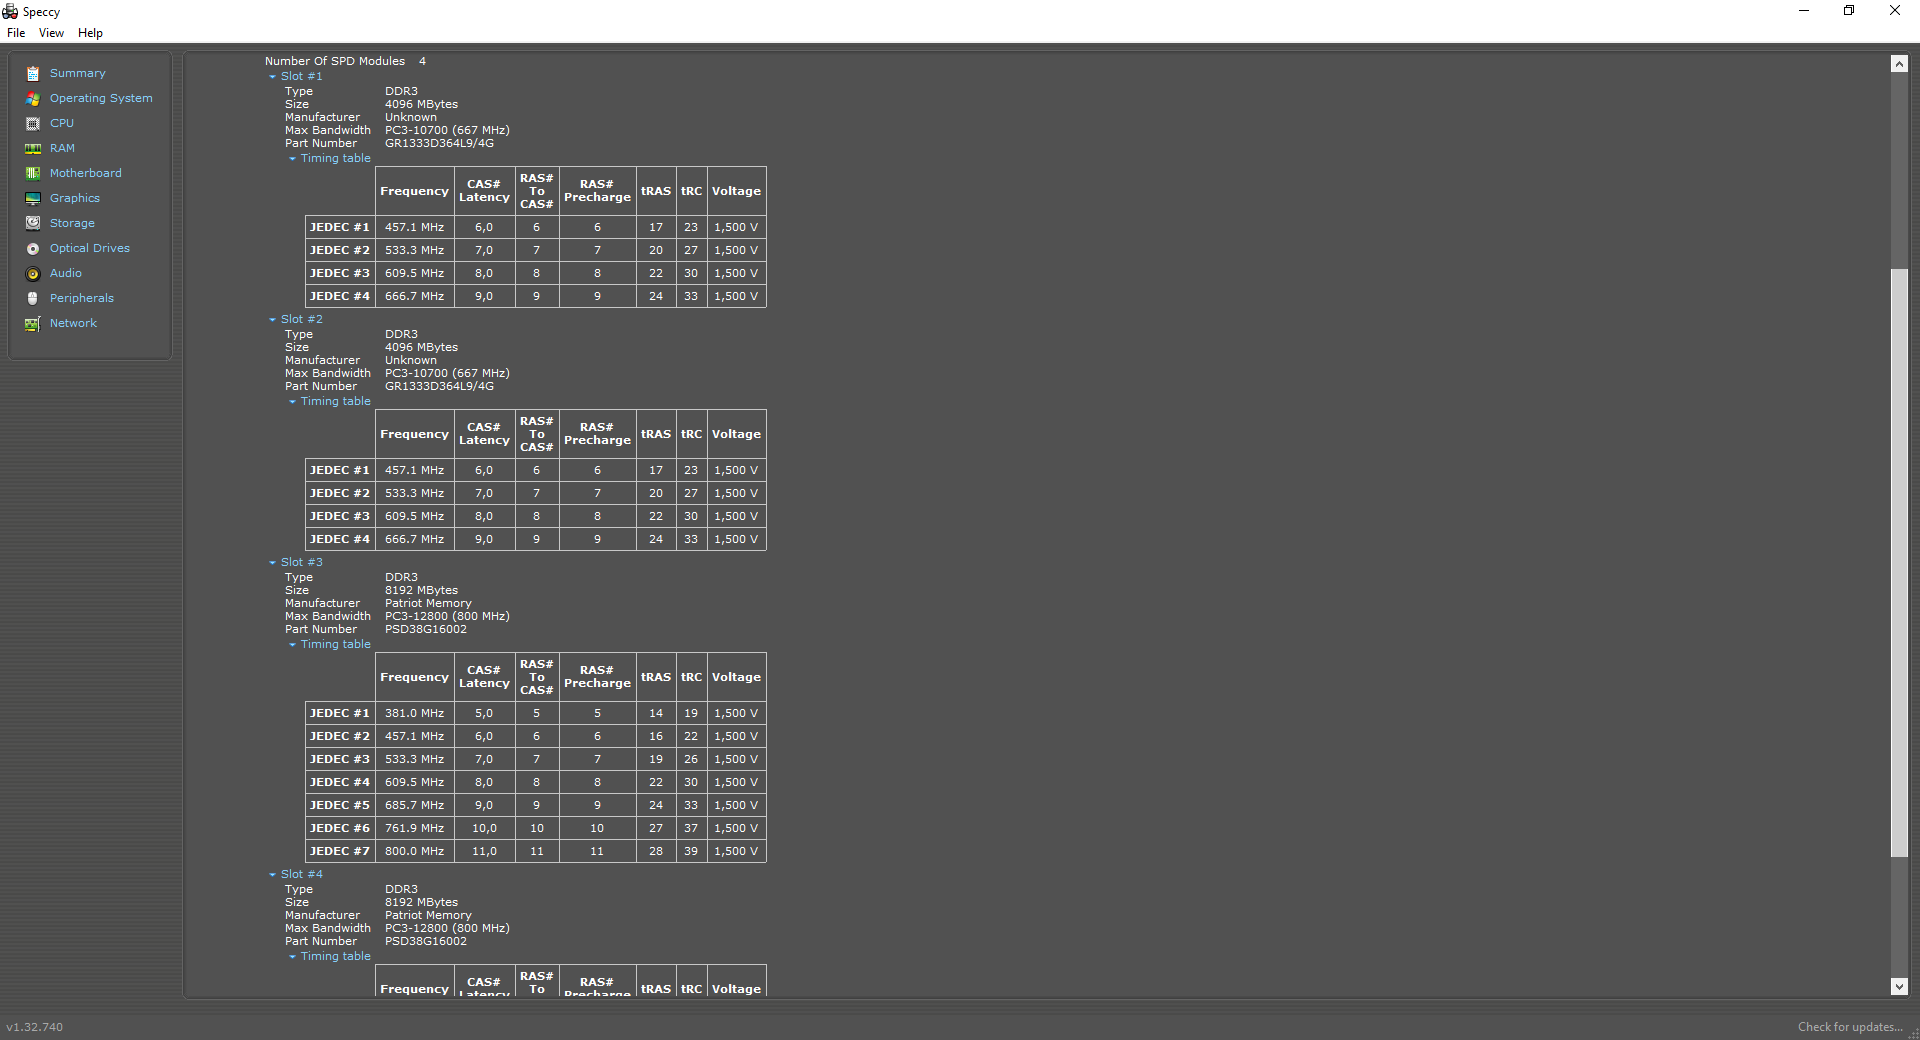Image resolution: width=1920 pixels, height=1040 pixels.
Task: Click the 381.0 MHz frequency cell
Action: pyautogui.click(x=414, y=713)
